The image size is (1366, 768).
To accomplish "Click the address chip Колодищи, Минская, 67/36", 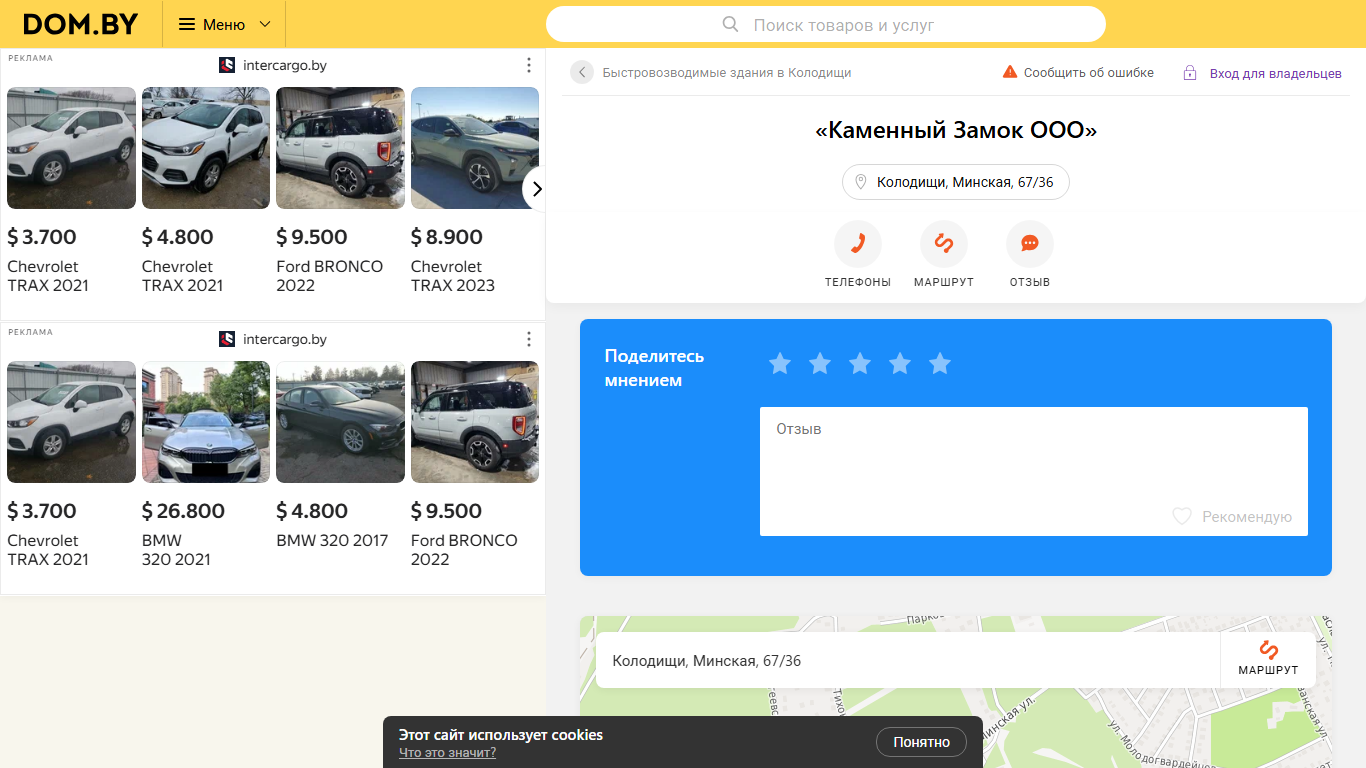I will [x=956, y=182].
